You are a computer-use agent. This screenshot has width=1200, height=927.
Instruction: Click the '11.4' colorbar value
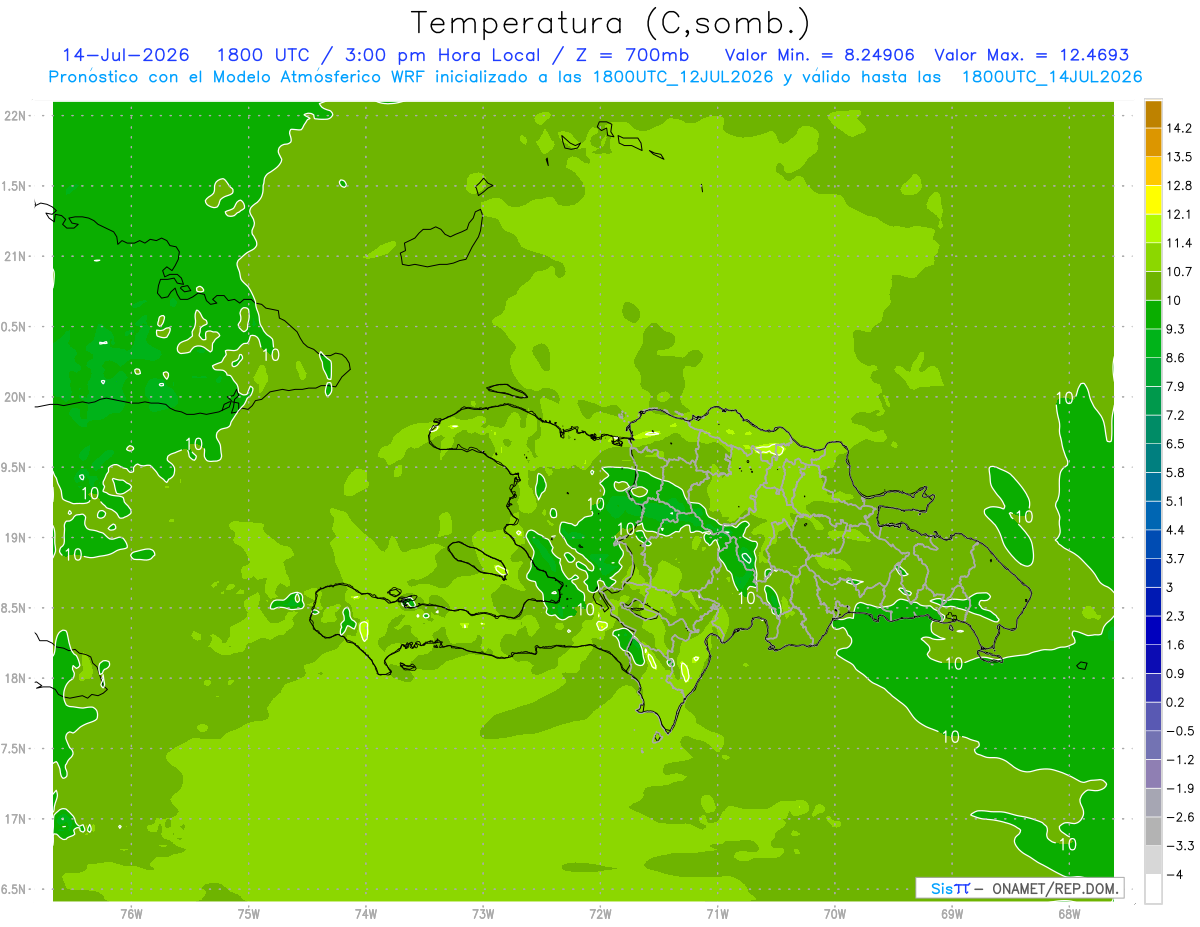[1180, 243]
